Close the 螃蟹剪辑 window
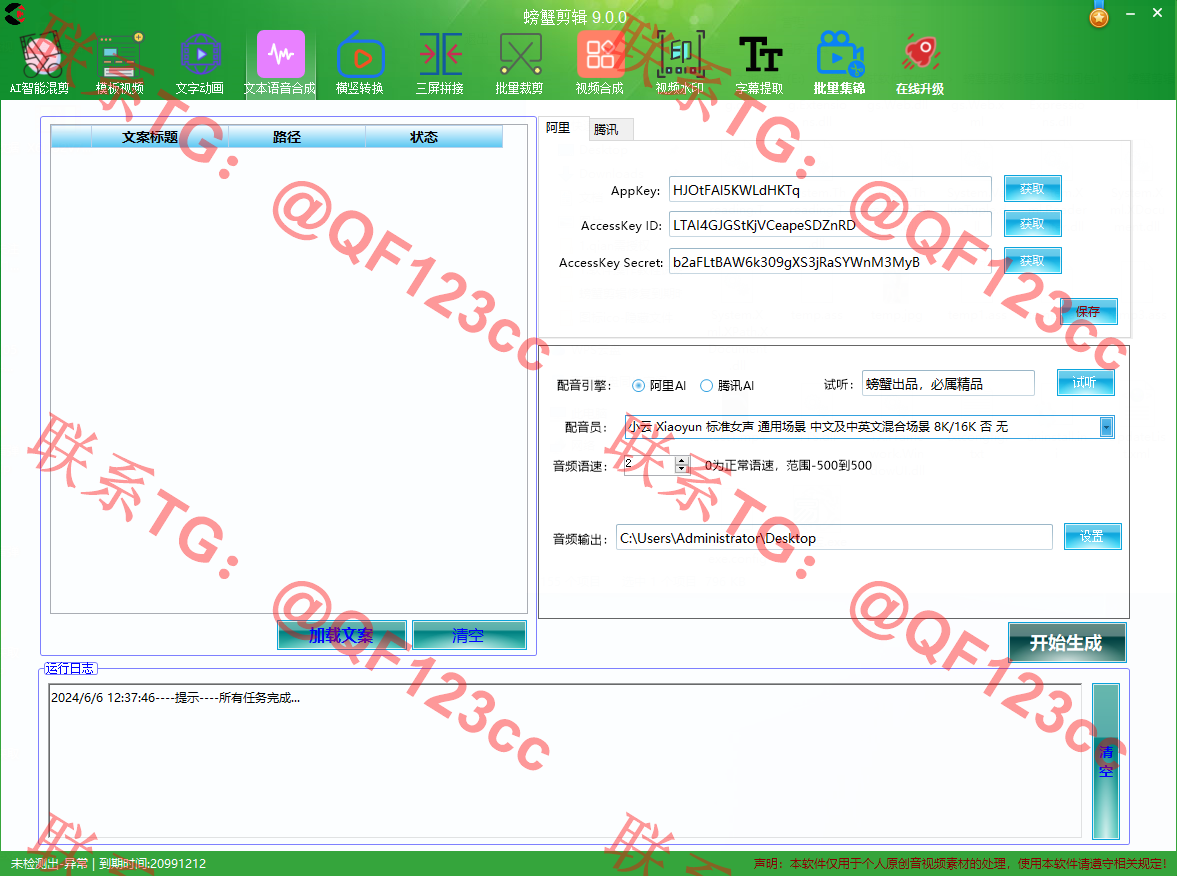 click(1157, 14)
